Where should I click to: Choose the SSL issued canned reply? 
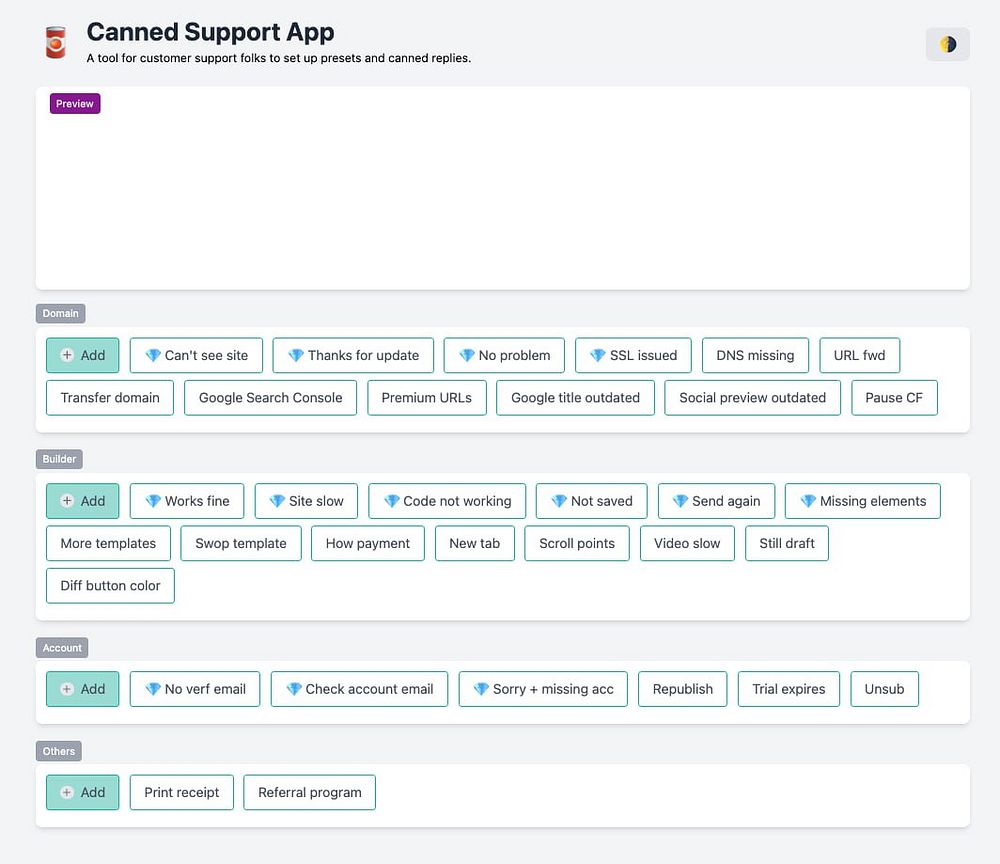pyautogui.click(x=633, y=355)
